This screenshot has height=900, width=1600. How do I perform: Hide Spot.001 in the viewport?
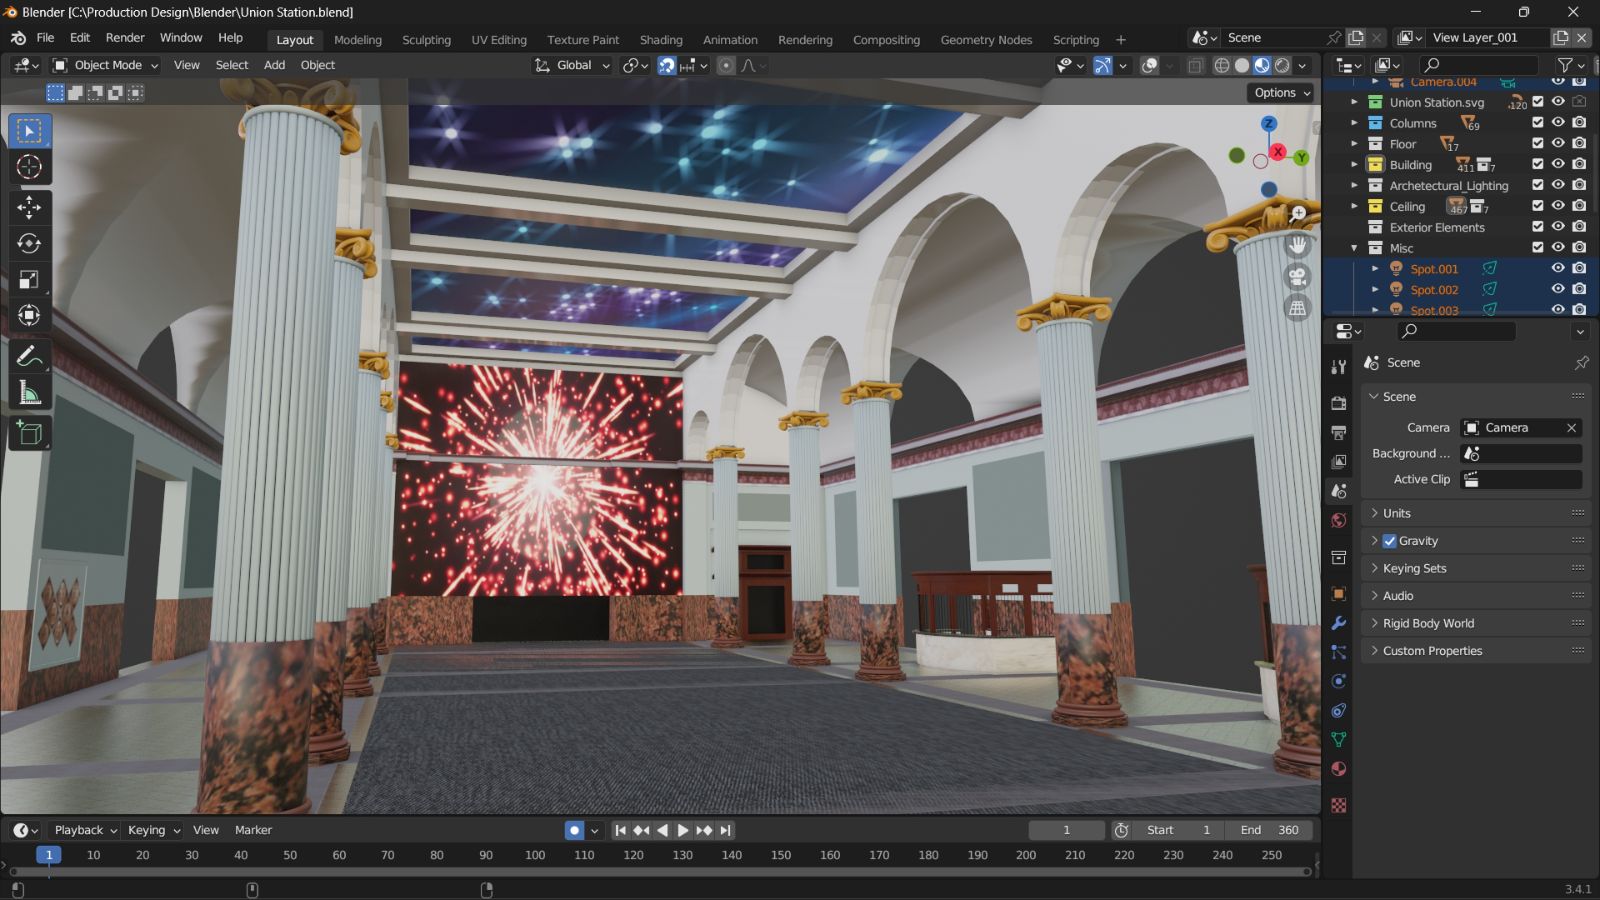point(1558,269)
